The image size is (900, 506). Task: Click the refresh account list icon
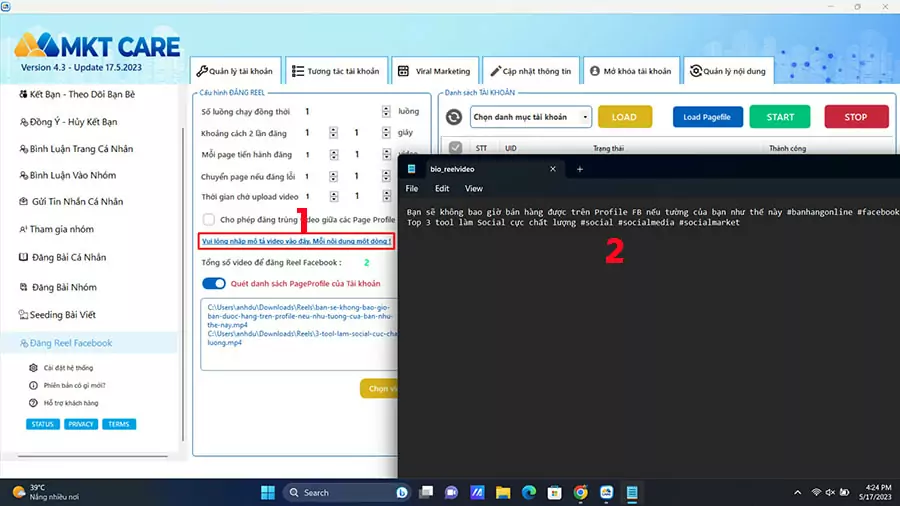[453, 117]
